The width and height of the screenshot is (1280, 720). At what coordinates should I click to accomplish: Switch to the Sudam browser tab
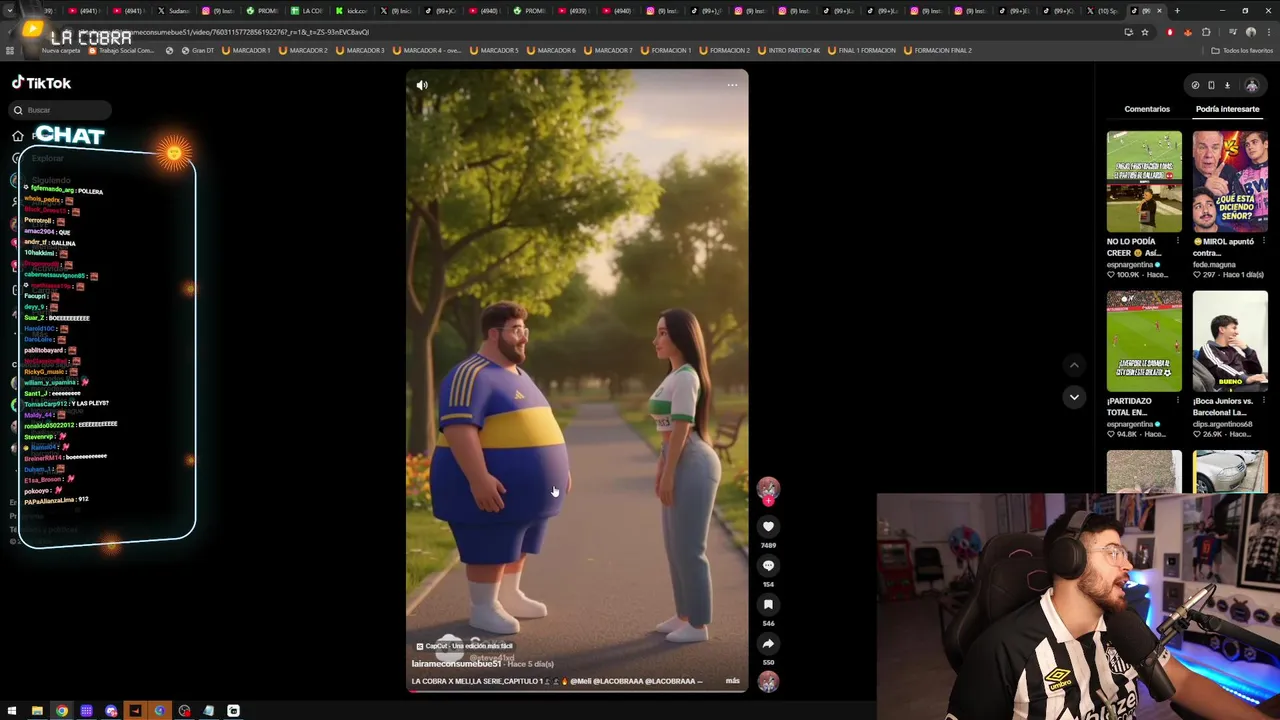173,11
